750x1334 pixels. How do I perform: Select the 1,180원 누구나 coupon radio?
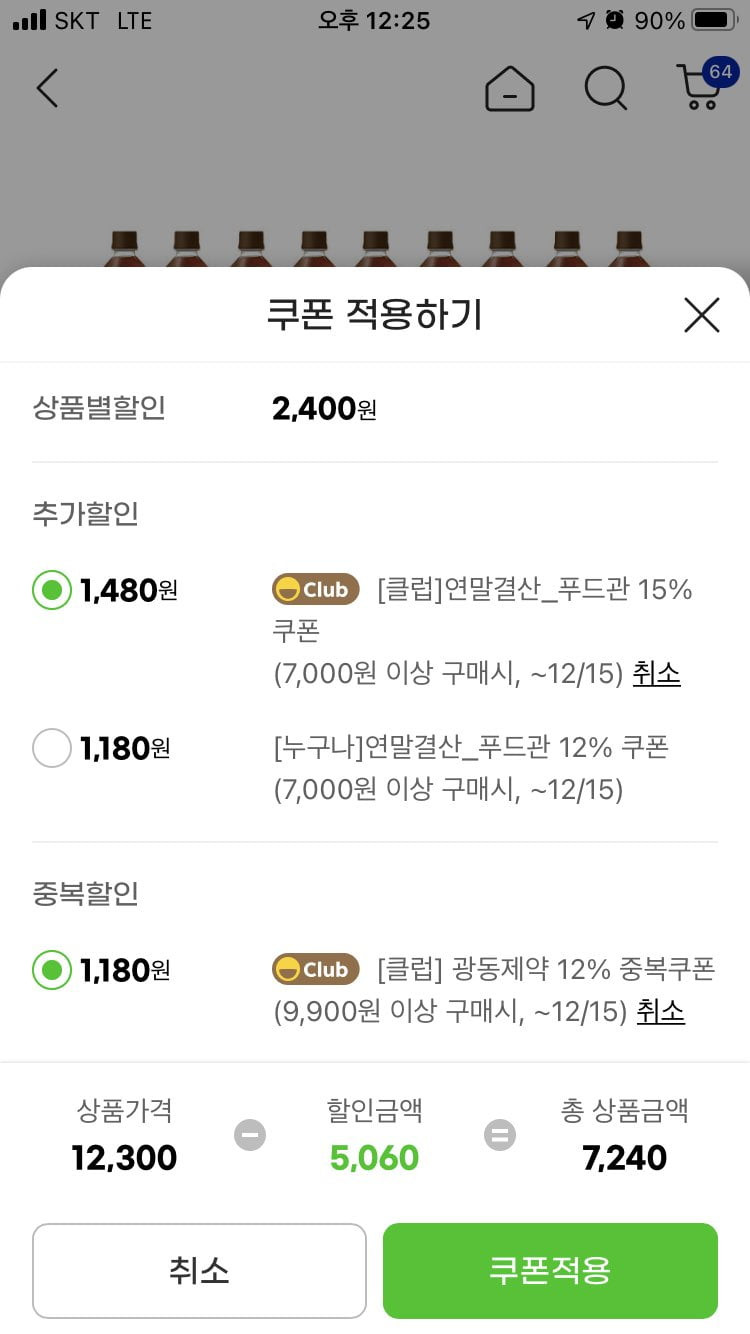point(52,748)
